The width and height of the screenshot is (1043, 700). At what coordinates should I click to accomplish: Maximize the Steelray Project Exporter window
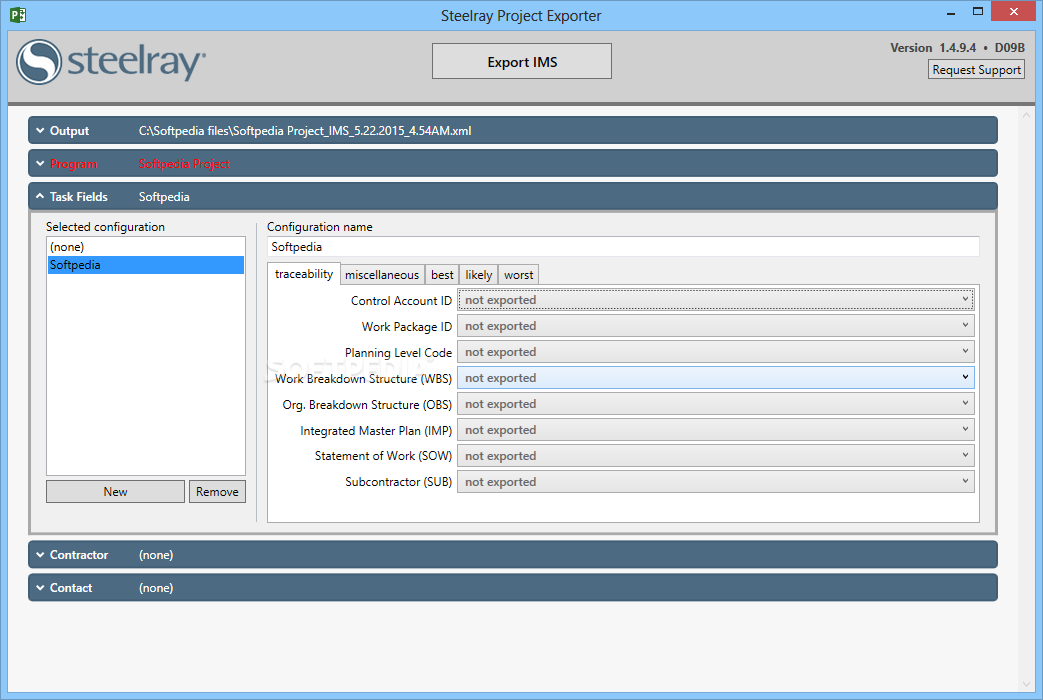(978, 11)
